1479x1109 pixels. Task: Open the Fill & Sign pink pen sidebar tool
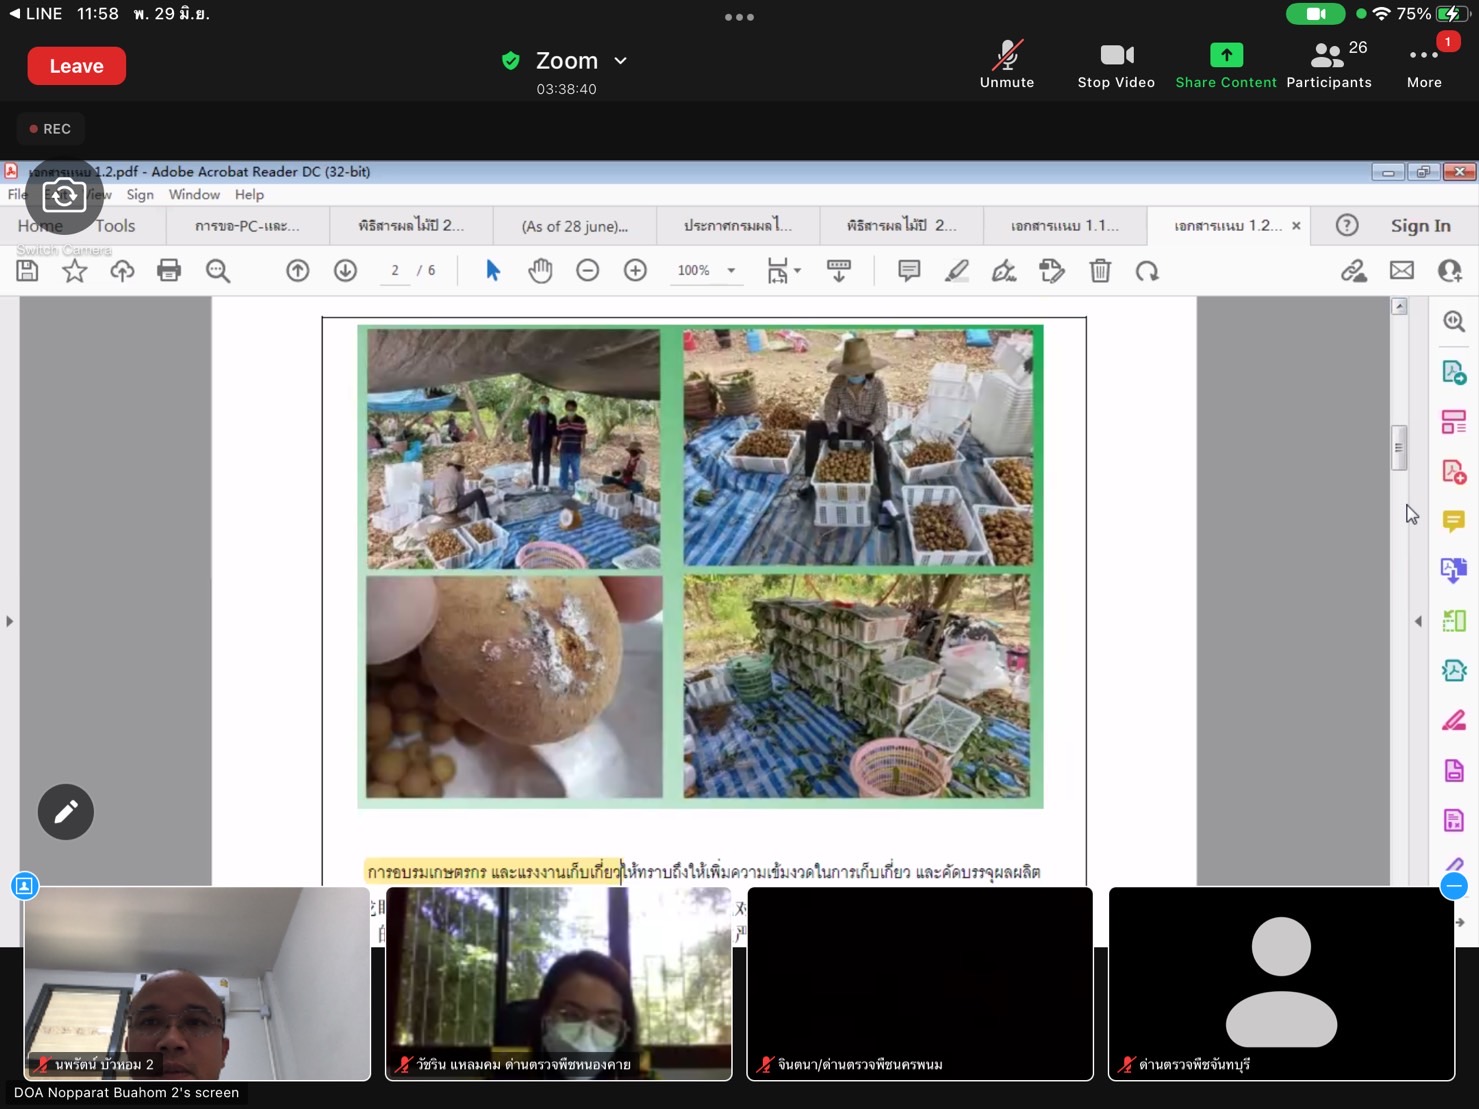[1454, 720]
